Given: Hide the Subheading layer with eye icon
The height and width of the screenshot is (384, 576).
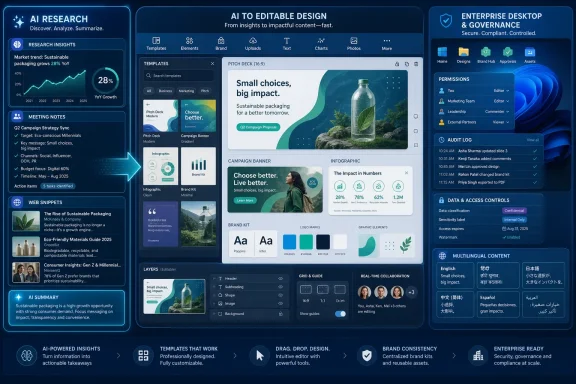Looking at the screenshot, I should (x=280, y=287).
